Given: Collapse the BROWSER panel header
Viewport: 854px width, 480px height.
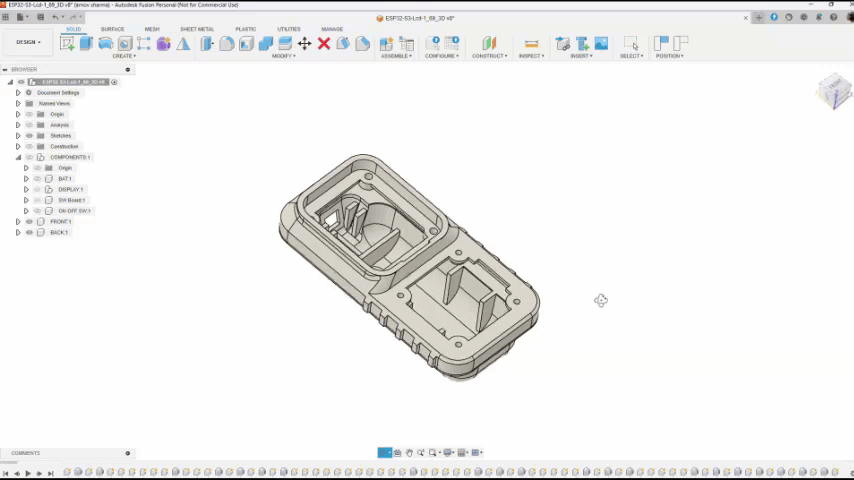Looking at the screenshot, I should pos(5,70).
